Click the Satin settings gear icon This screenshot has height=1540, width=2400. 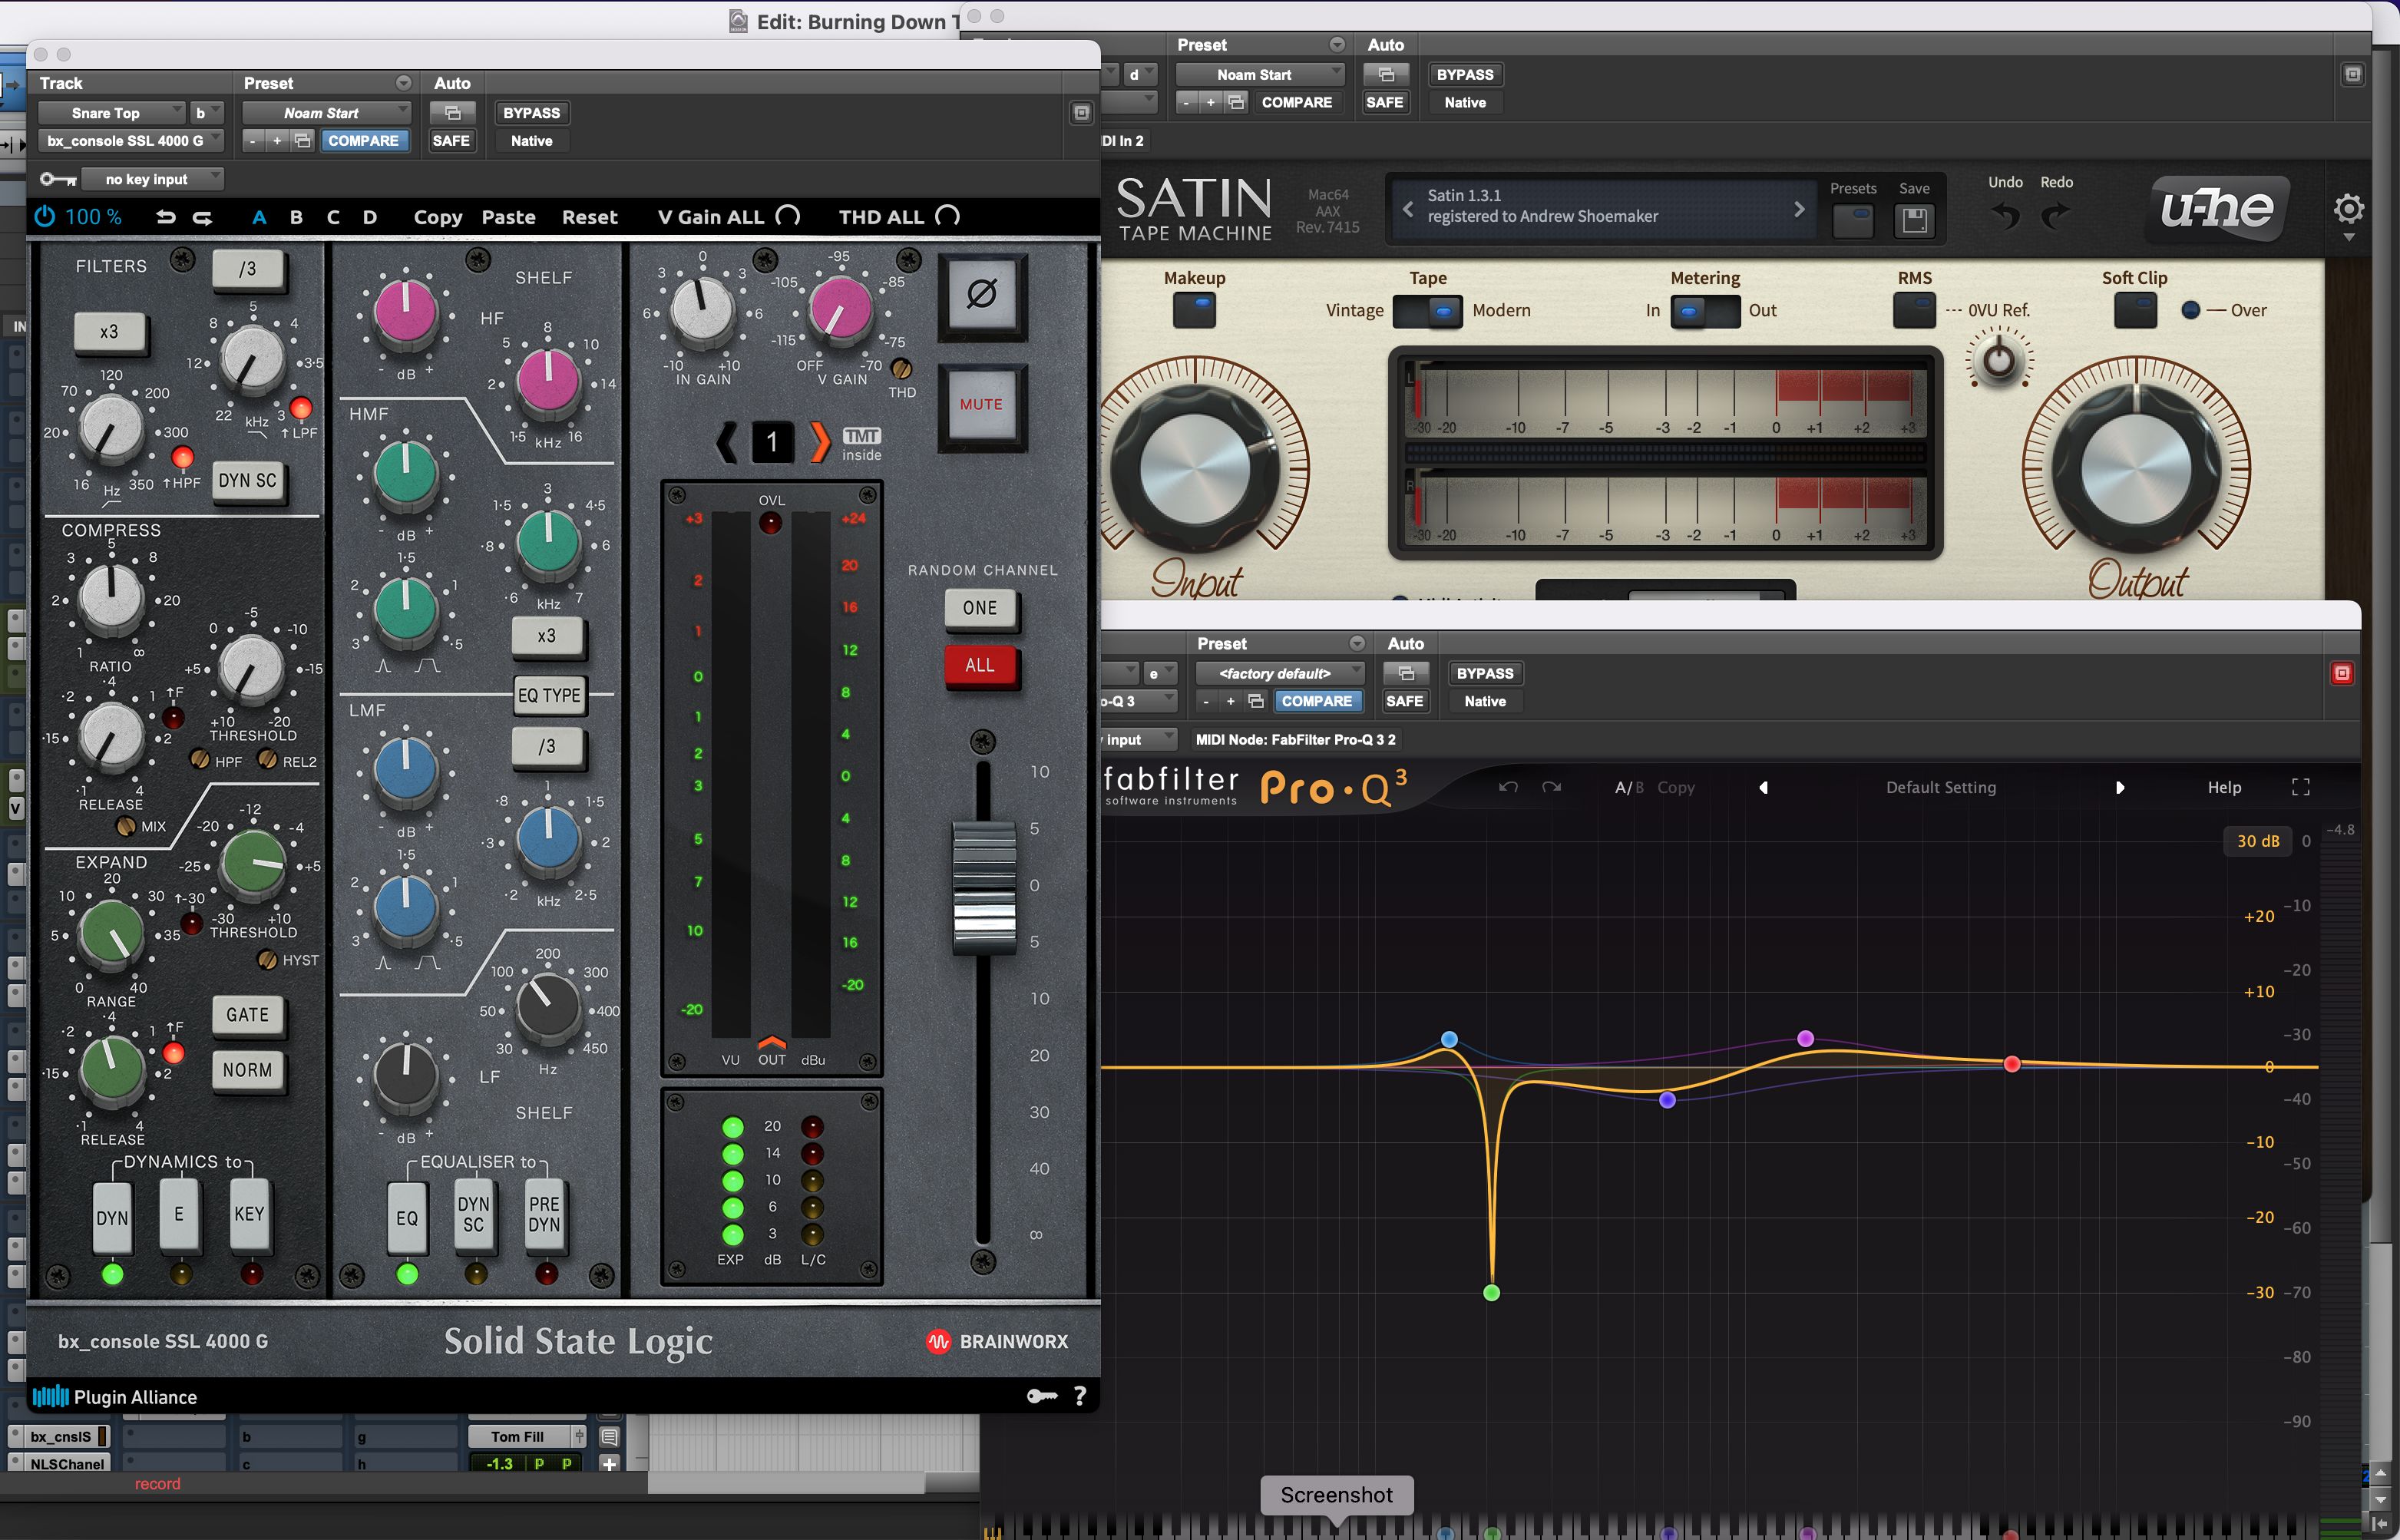point(2349,209)
